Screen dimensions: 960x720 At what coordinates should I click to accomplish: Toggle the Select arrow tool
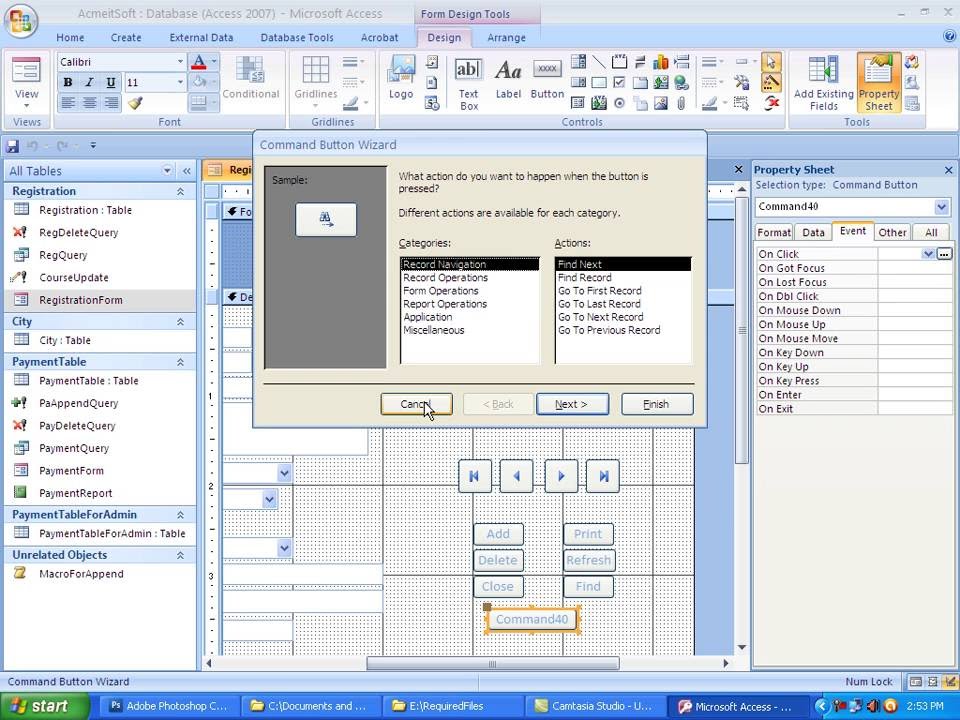[771, 62]
